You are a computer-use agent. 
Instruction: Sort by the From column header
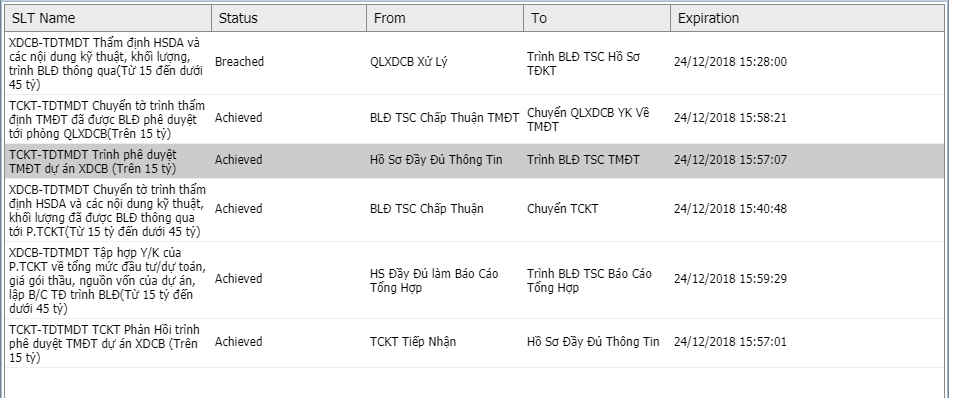[446, 18]
